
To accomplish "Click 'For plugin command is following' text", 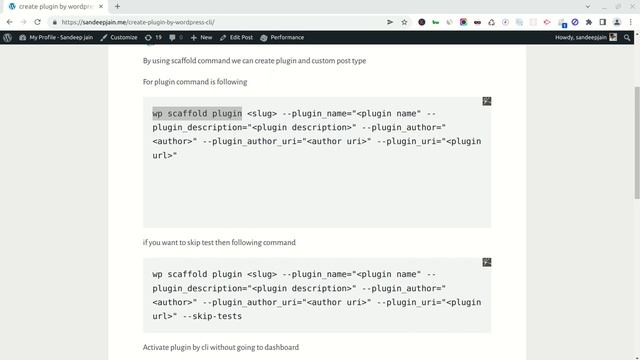I will point(195,82).
